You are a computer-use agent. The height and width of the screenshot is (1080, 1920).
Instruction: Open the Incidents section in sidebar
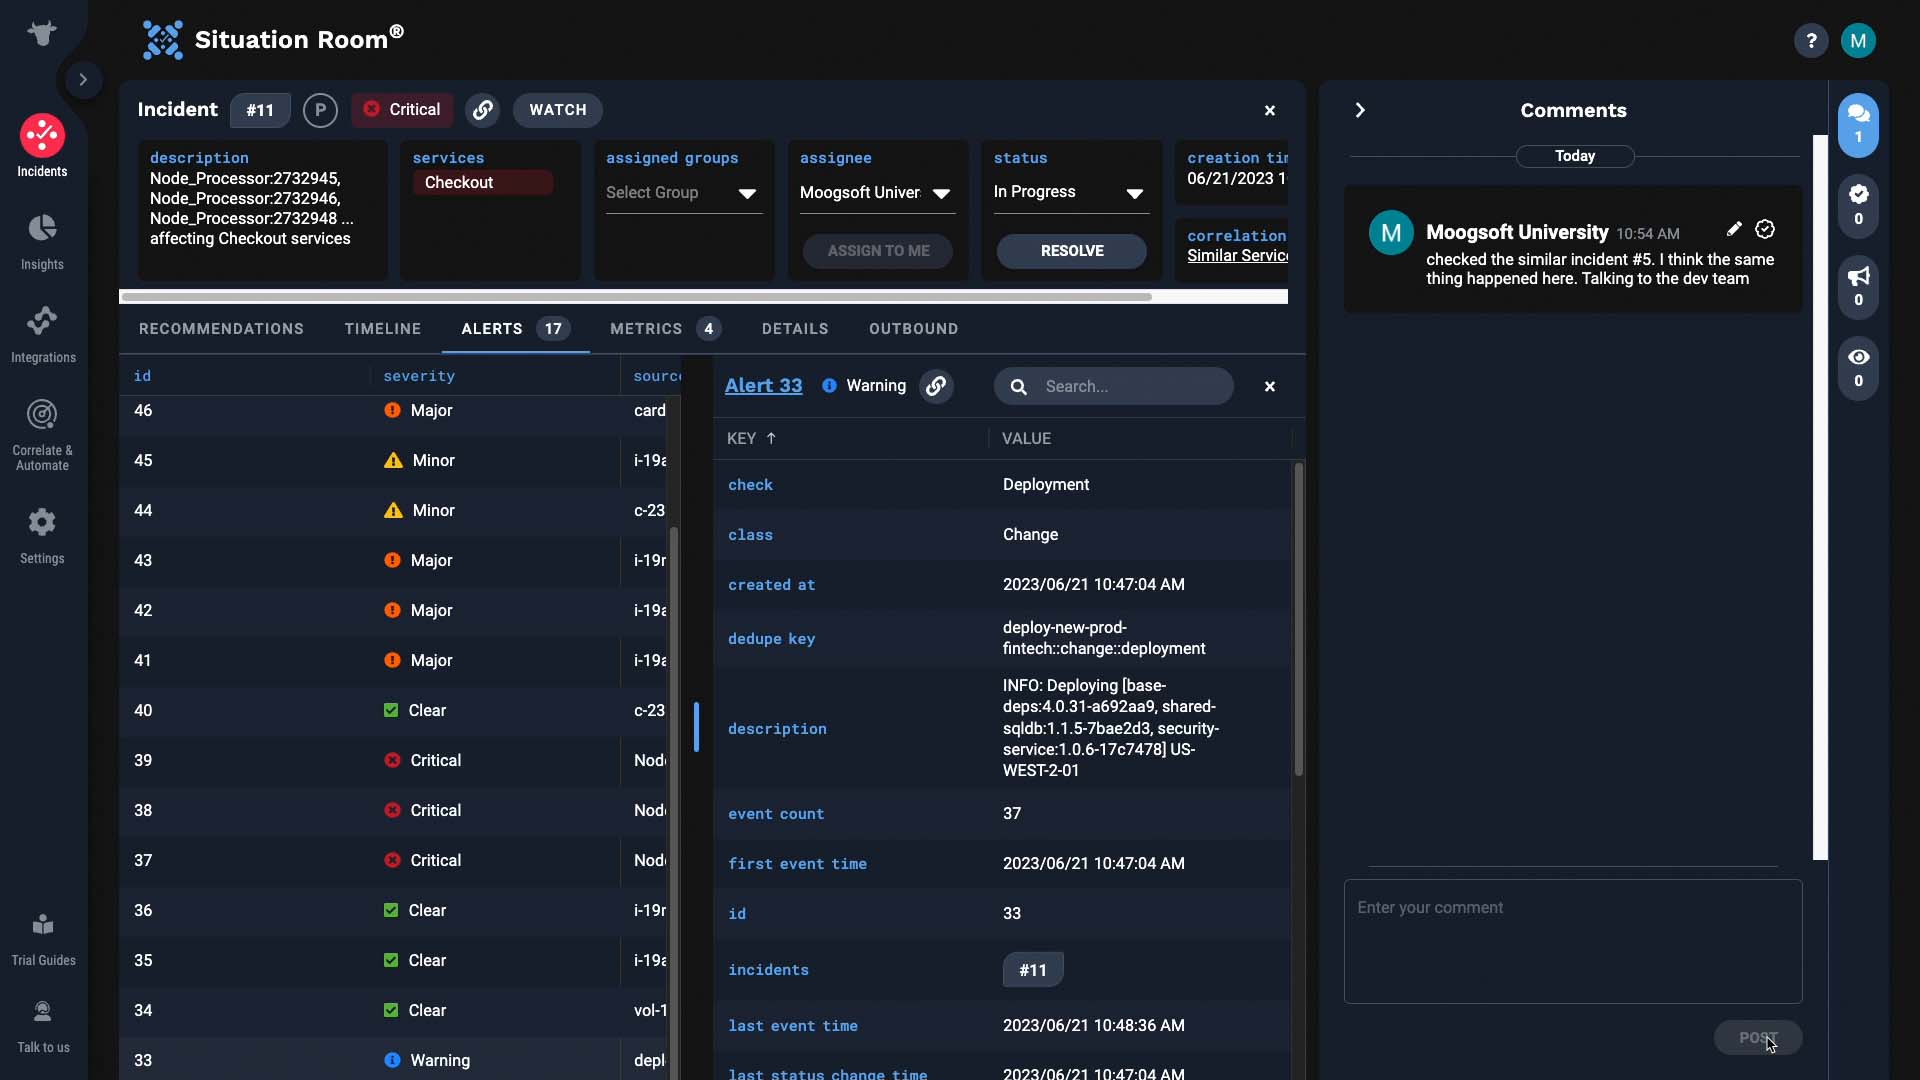42,147
